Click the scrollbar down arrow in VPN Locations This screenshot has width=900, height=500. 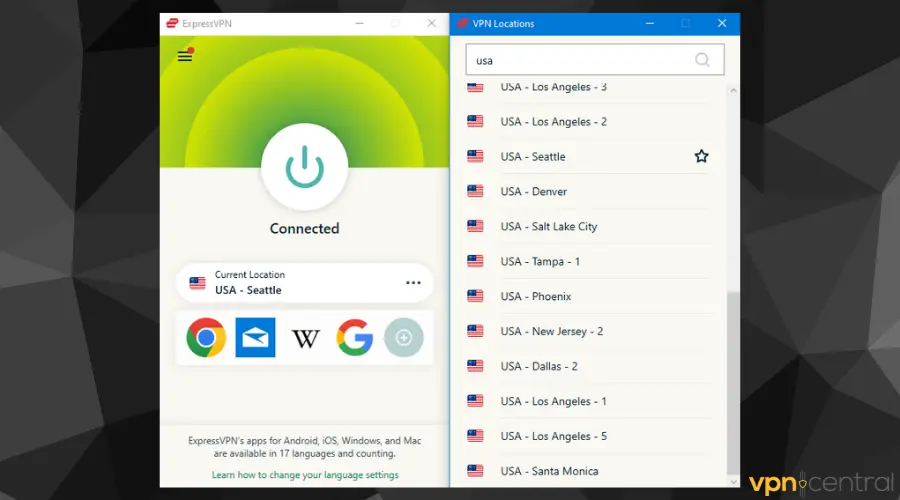click(x=733, y=482)
